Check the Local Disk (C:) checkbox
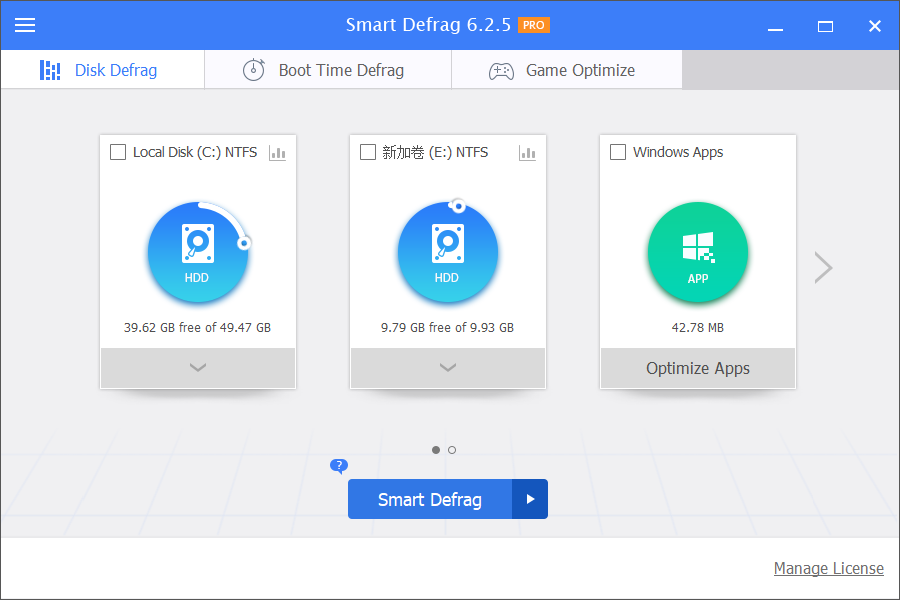The height and width of the screenshot is (600, 900). (118, 152)
